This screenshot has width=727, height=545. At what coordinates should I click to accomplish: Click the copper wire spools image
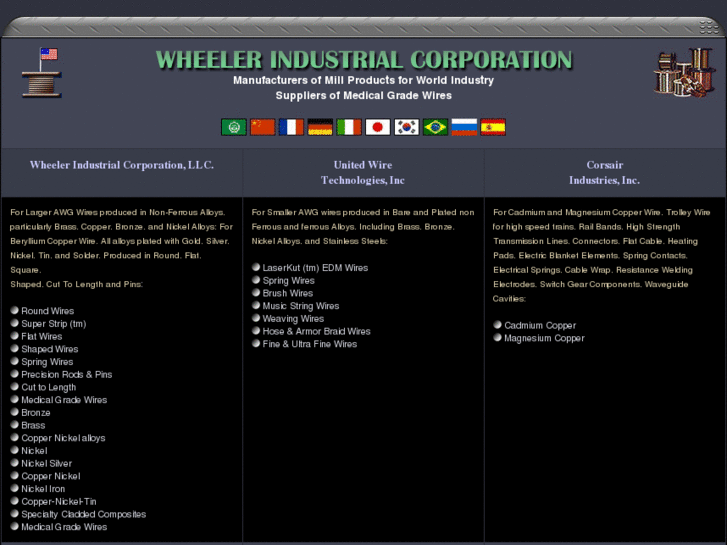(685, 72)
